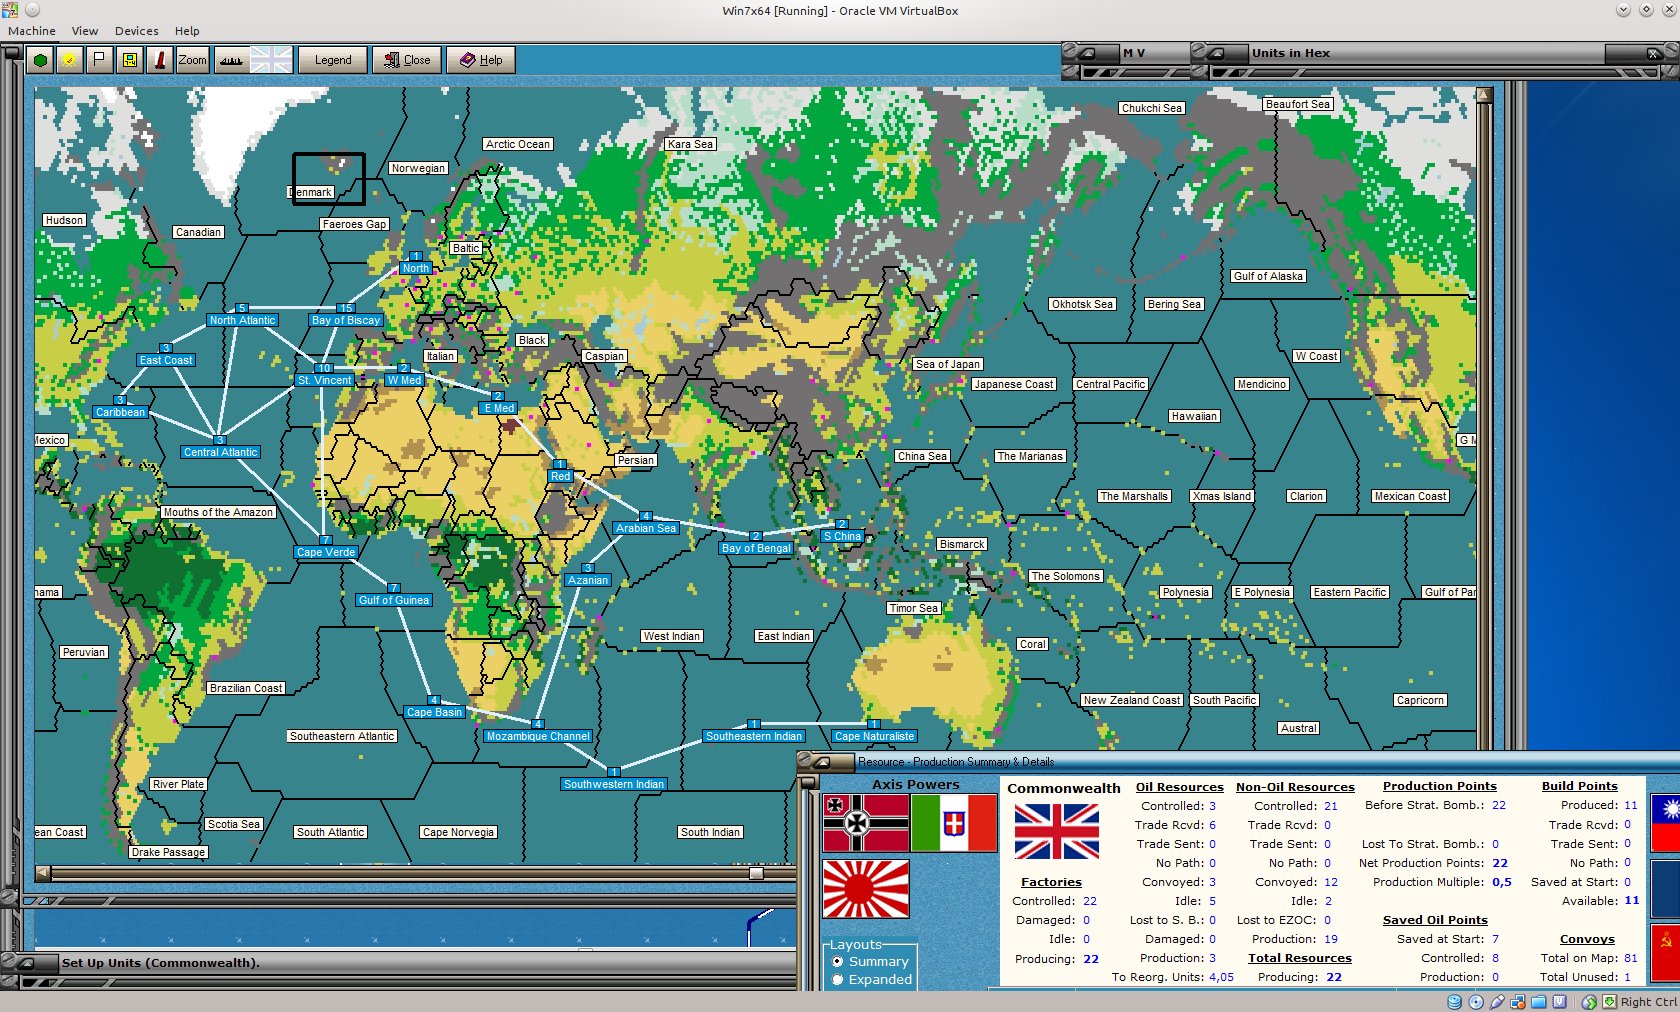Click the Non-Oil Resources heading
Image resolution: width=1680 pixels, height=1012 pixels.
pos(1295,787)
